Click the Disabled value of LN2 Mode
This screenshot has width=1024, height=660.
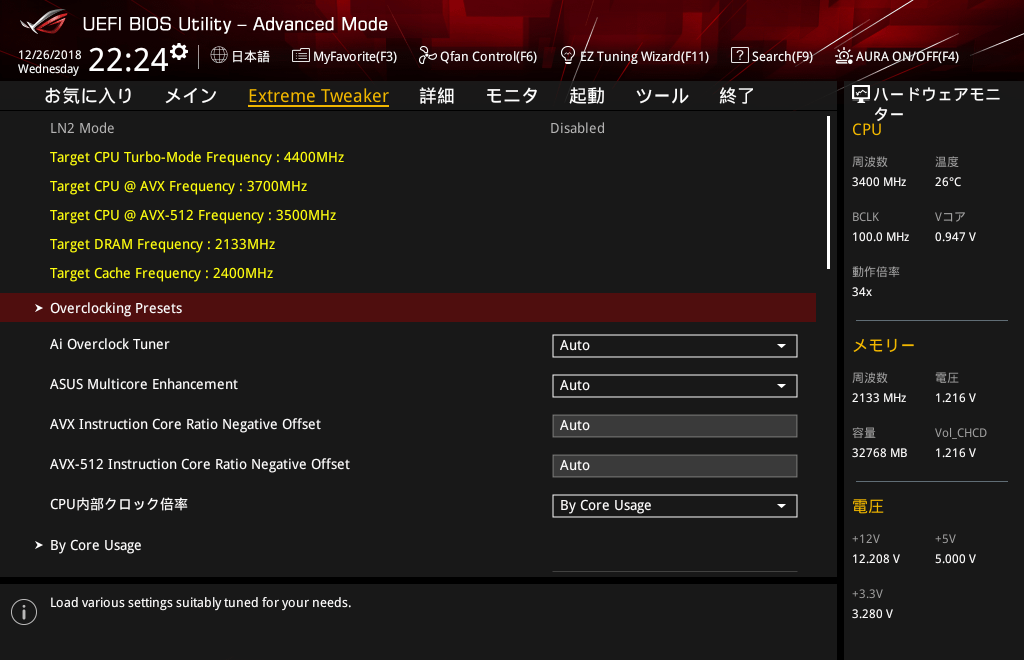tap(577, 128)
